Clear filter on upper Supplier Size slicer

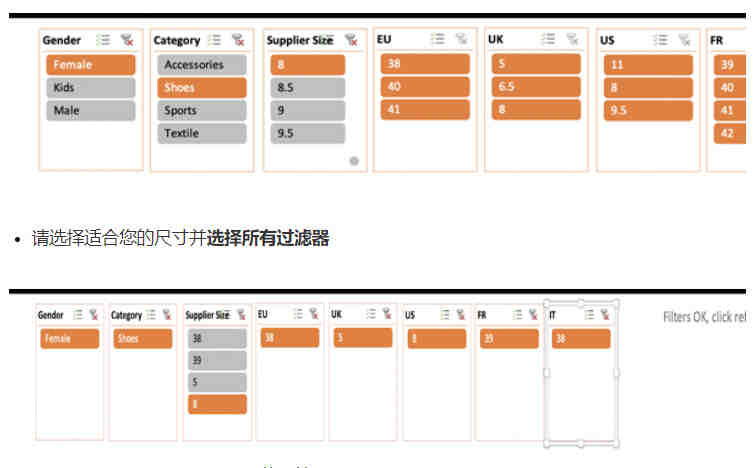point(351,40)
